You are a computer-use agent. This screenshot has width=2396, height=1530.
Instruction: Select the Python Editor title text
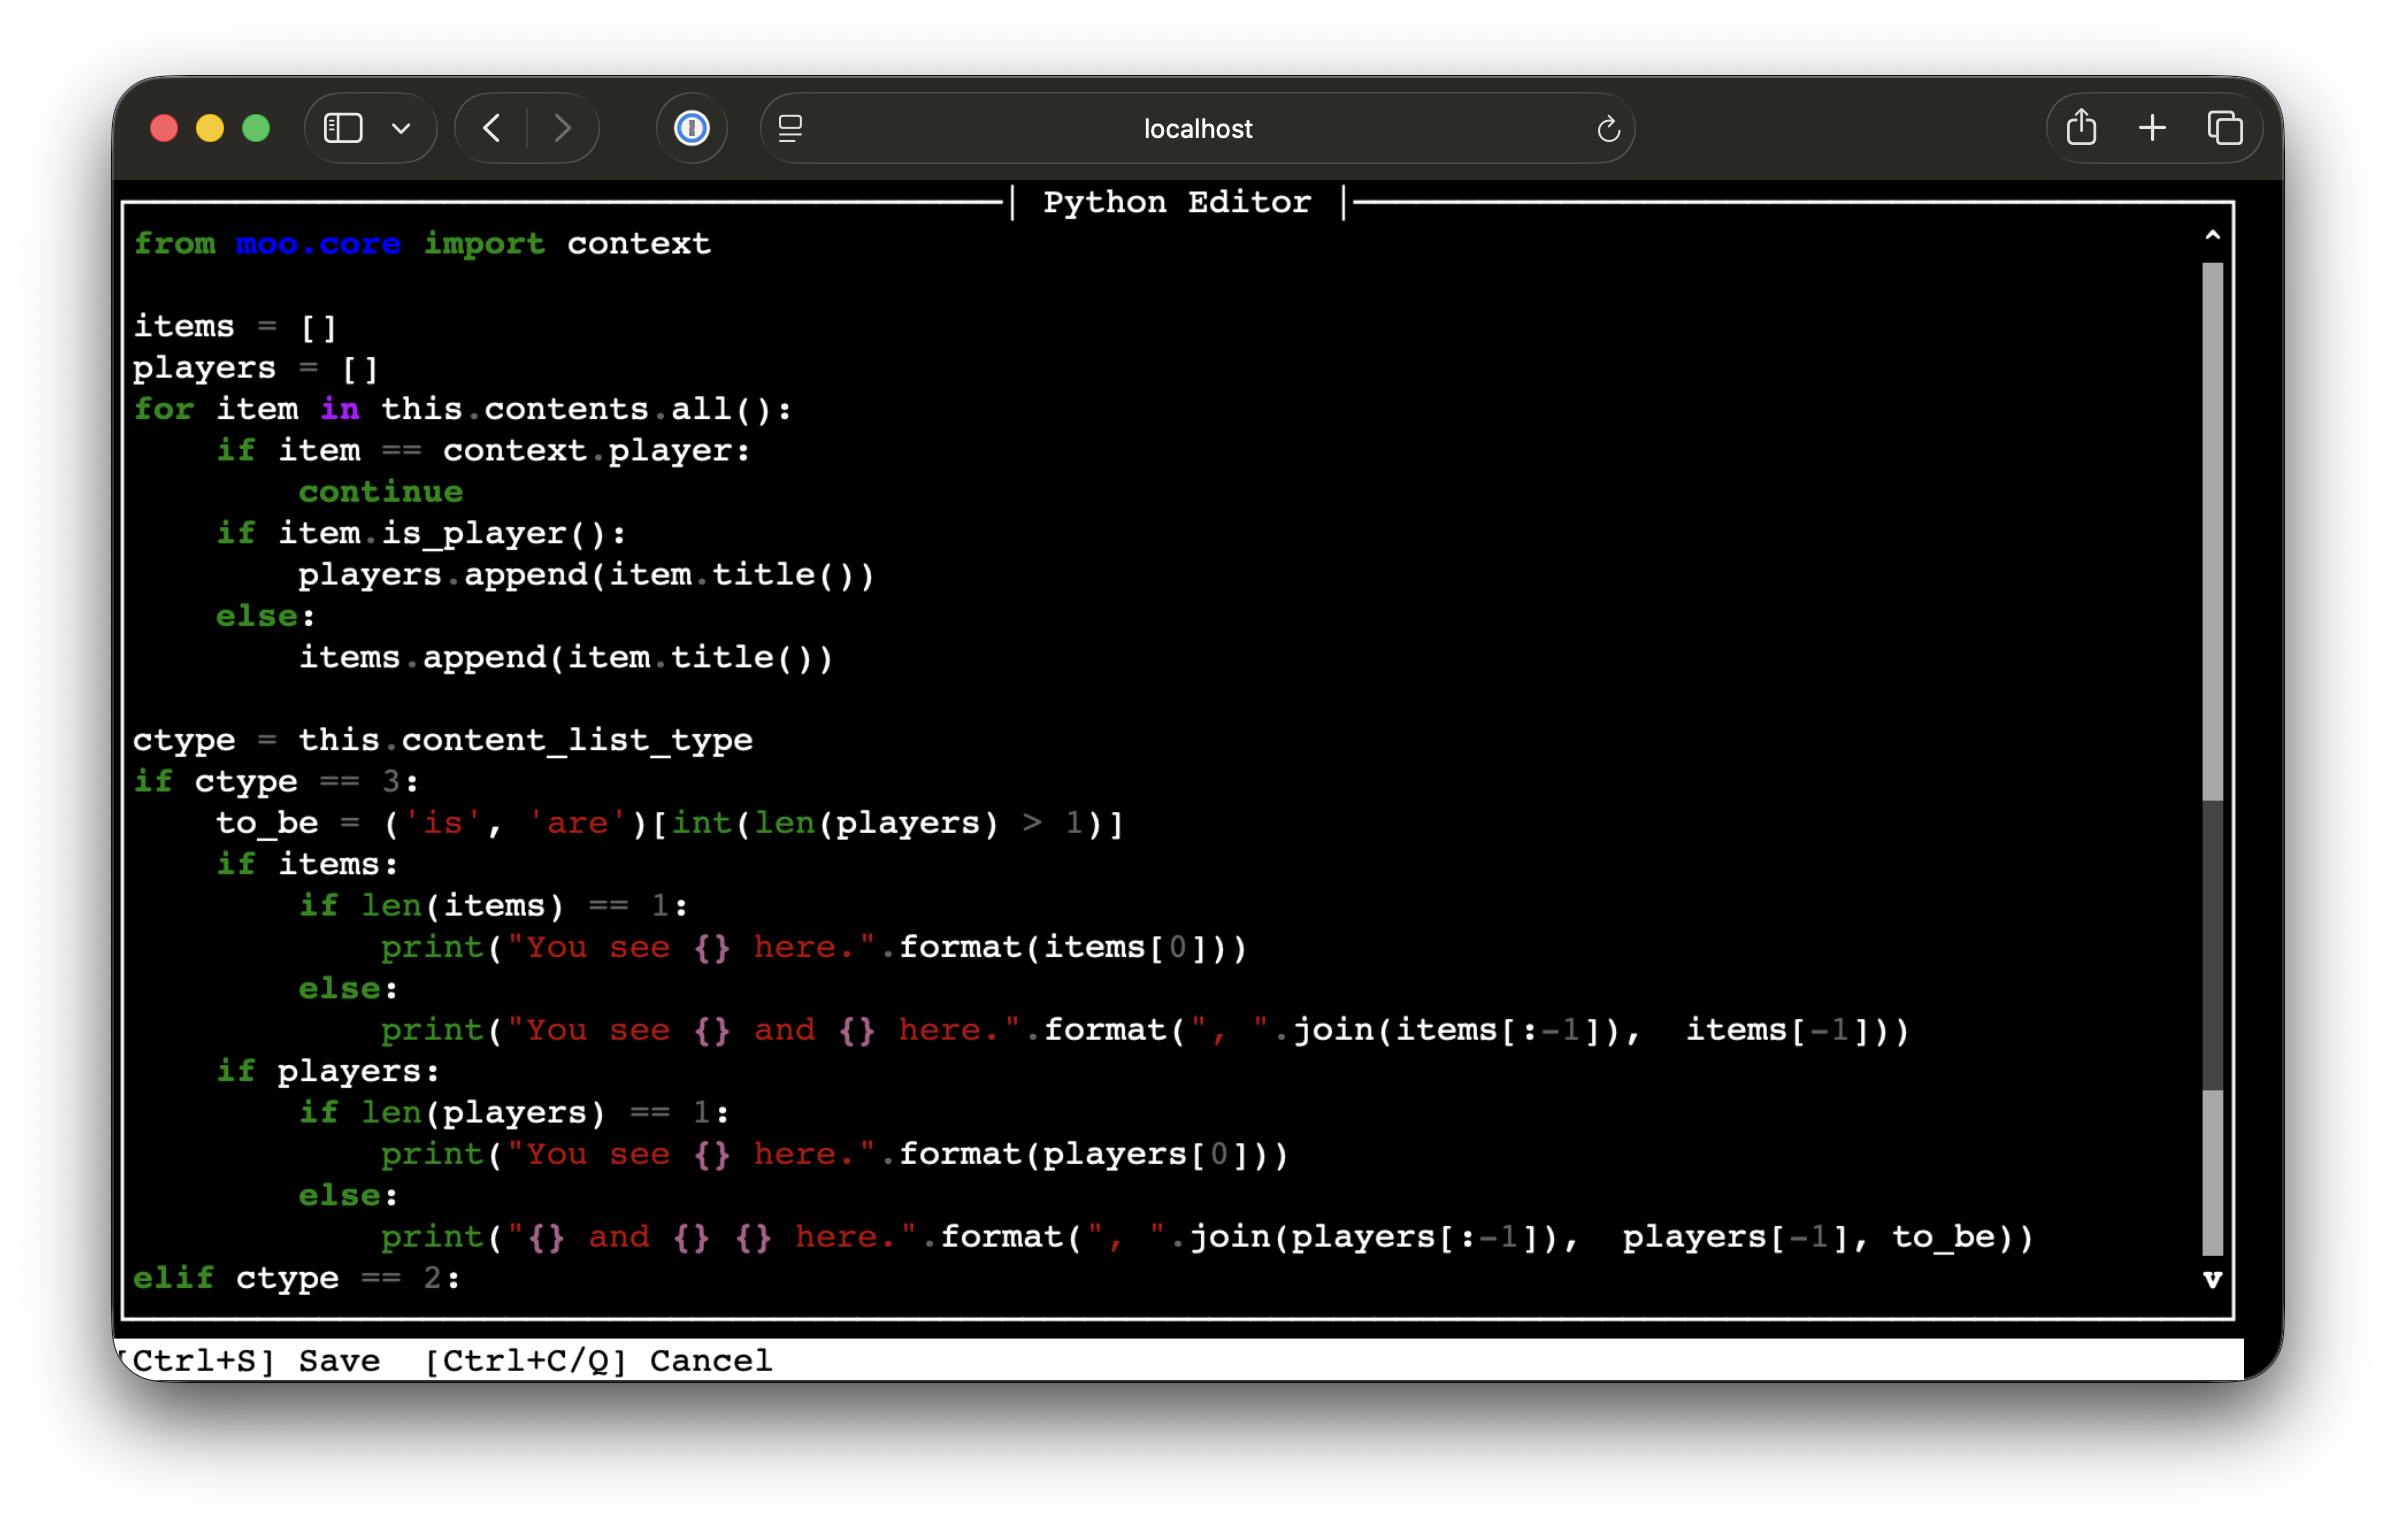tap(1178, 201)
